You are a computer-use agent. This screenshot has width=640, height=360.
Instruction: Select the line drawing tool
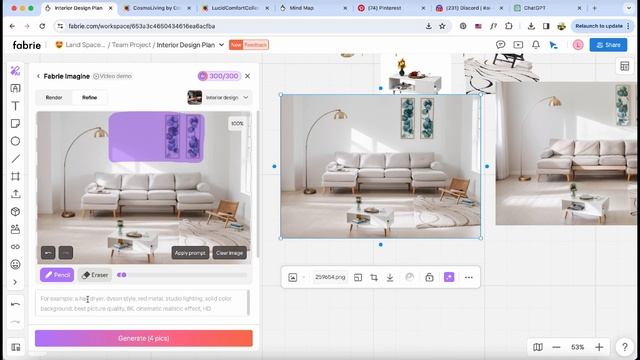point(16,159)
